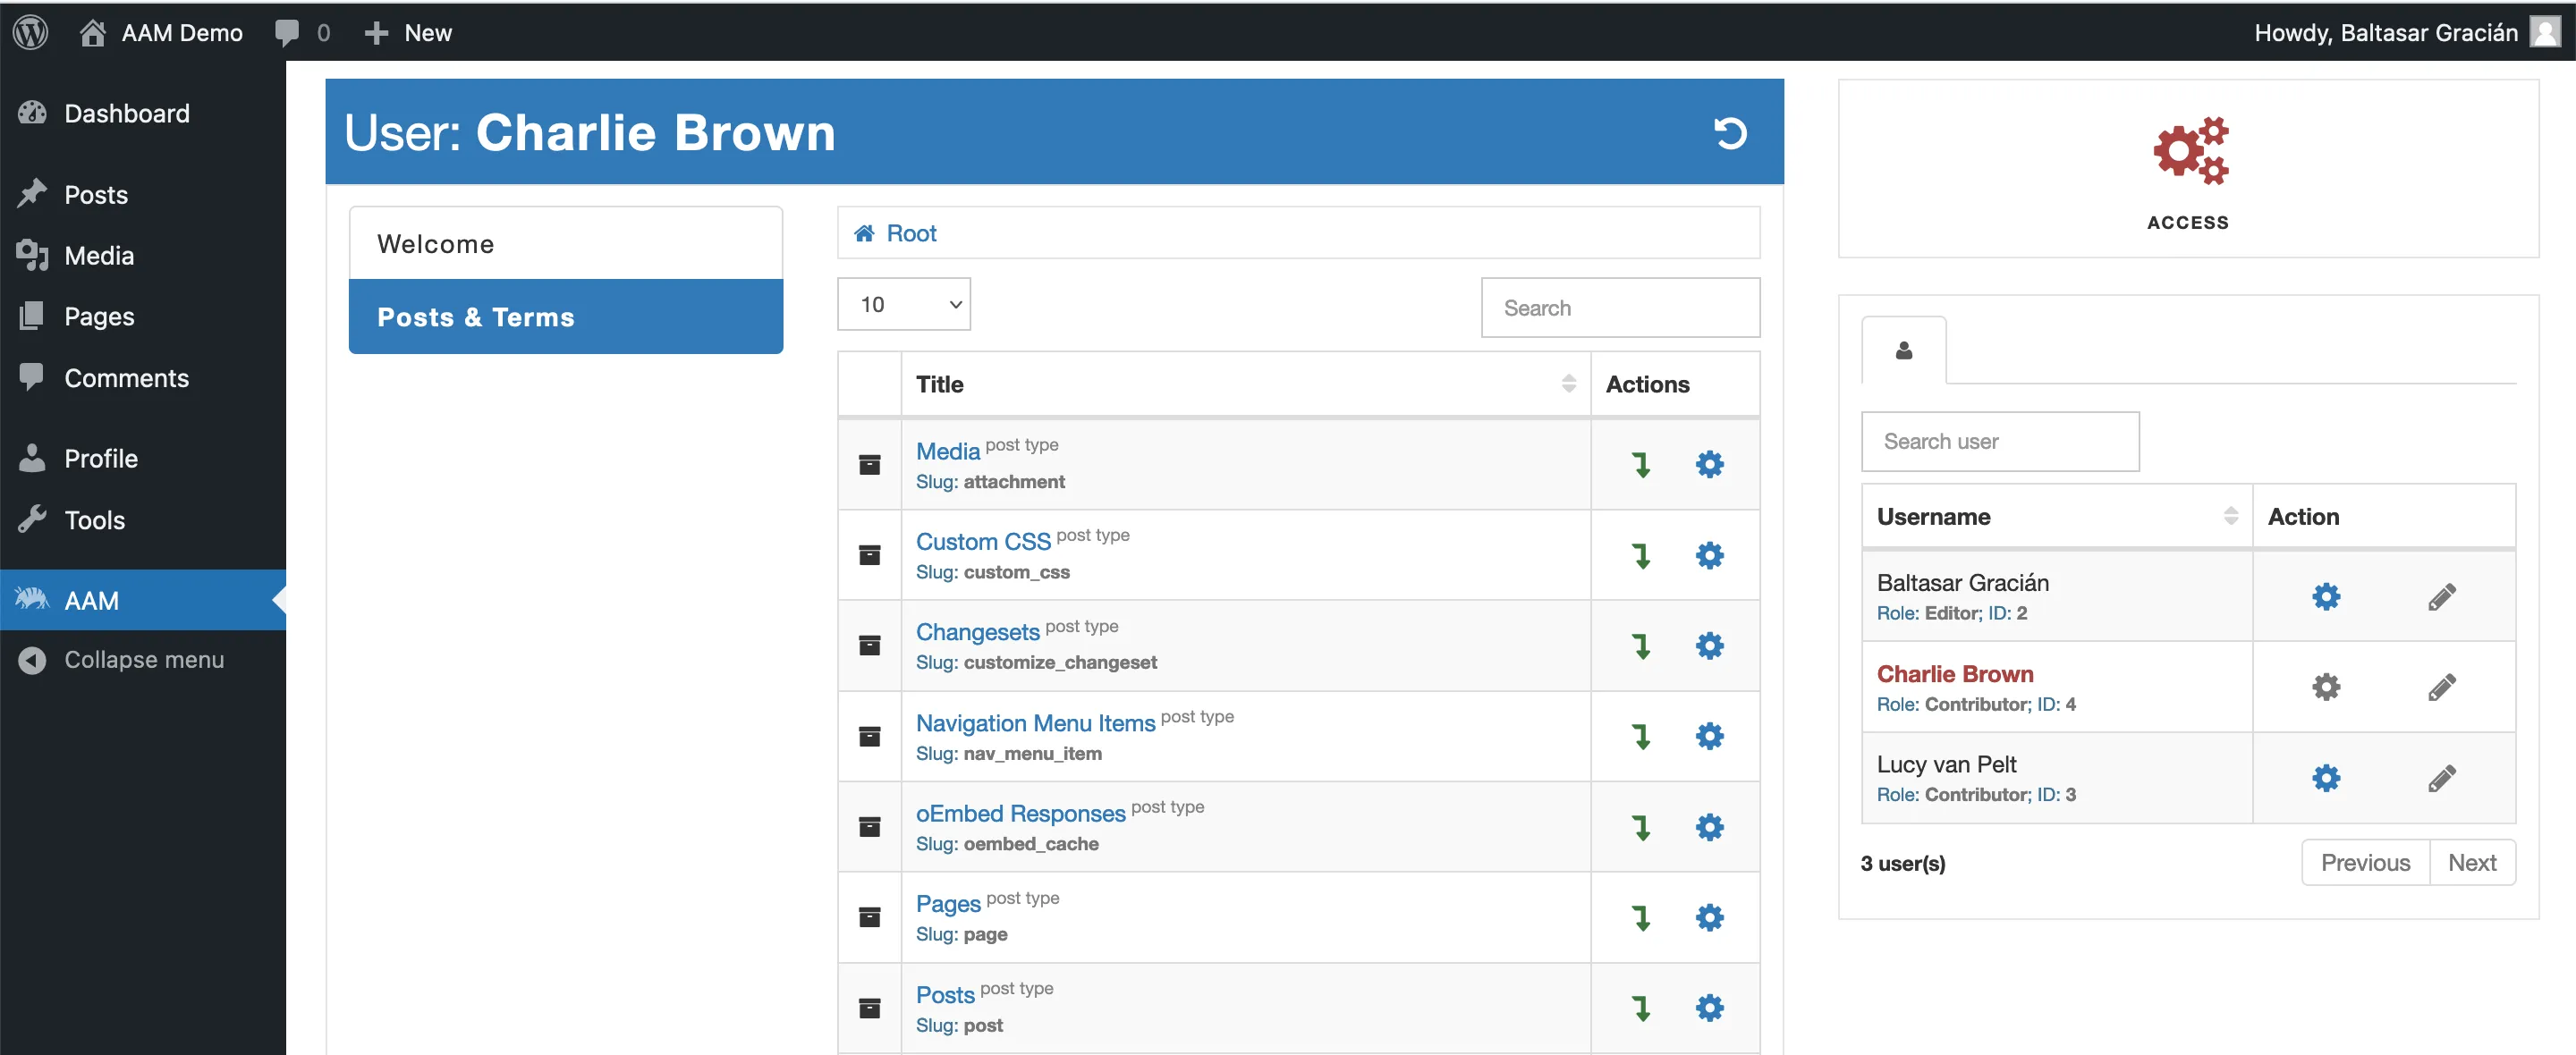This screenshot has width=2576, height=1055.
Task: Open the Comments sidebar menu
Action: point(126,378)
